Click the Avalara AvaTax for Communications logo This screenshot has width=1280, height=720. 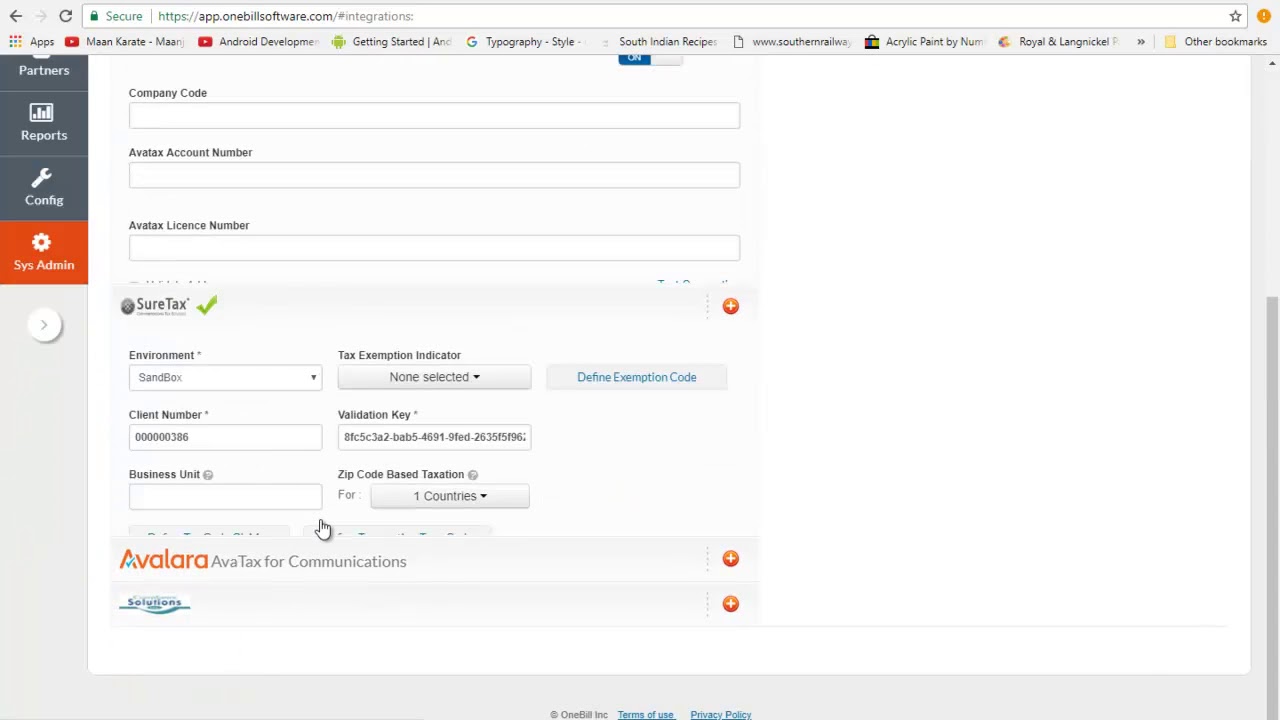click(263, 560)
